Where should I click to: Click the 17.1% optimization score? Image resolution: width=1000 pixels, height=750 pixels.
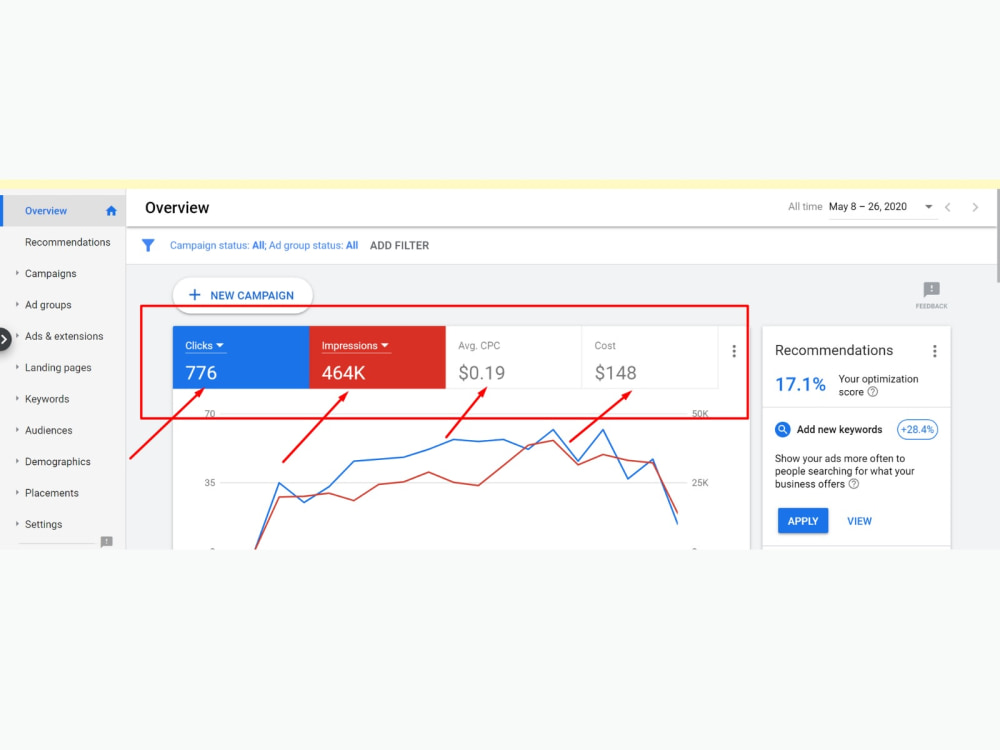point(800,385)
